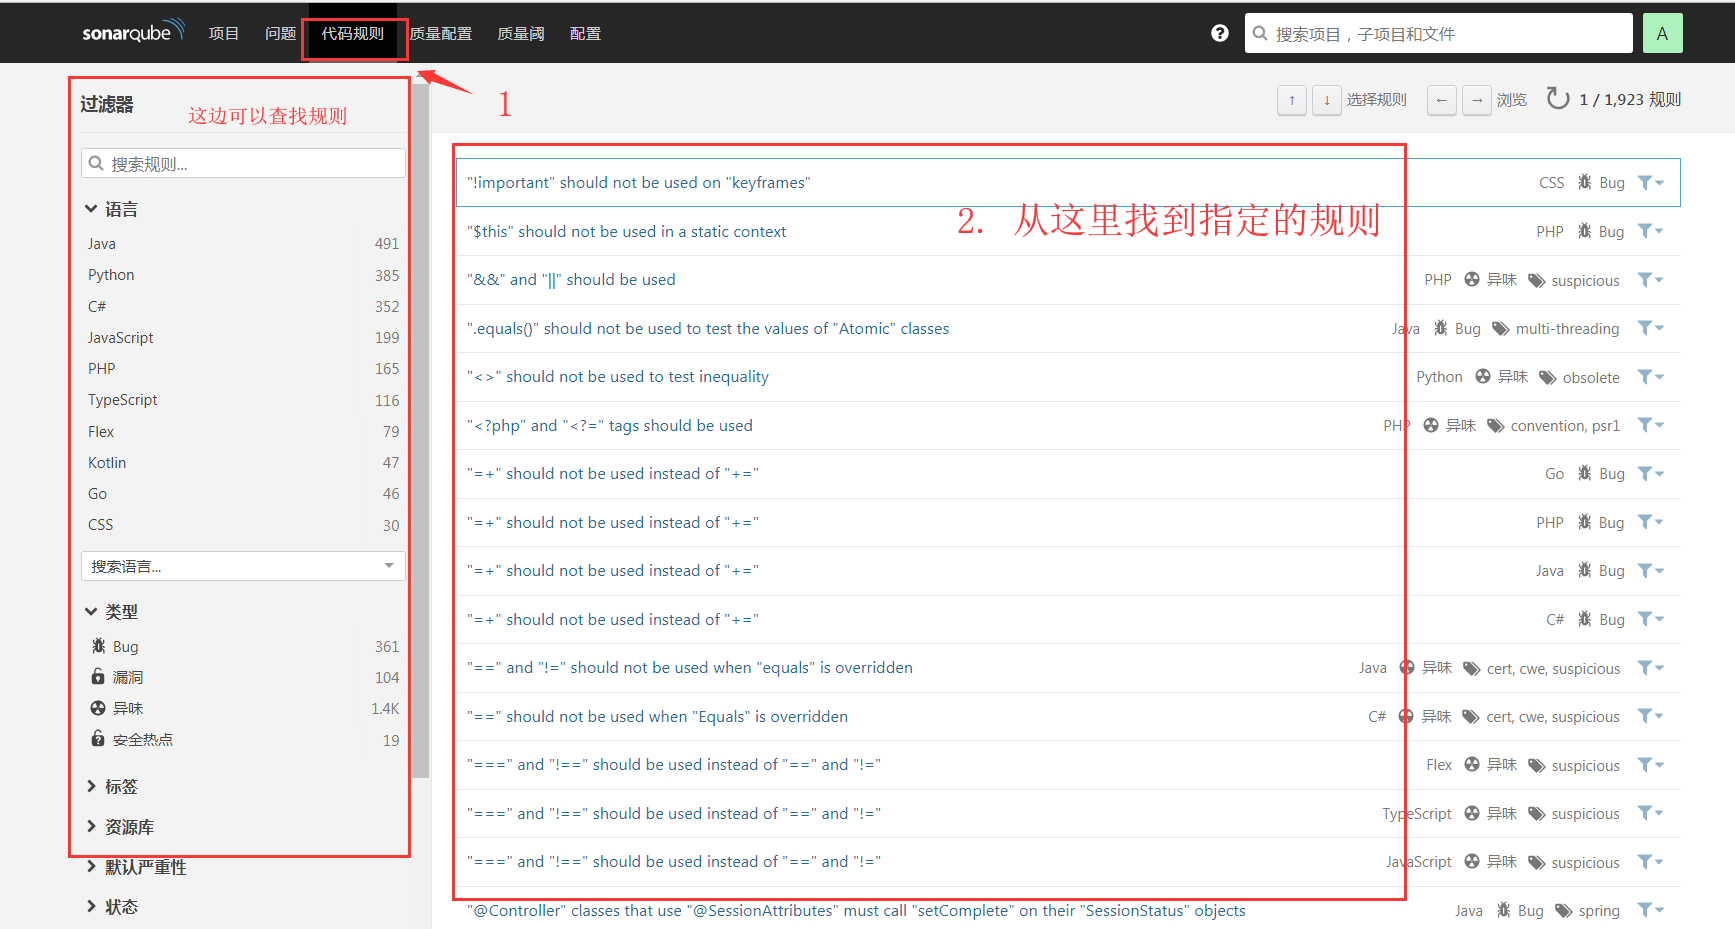
Task: Toggle the Java language filter
Action: coord(101,243)
